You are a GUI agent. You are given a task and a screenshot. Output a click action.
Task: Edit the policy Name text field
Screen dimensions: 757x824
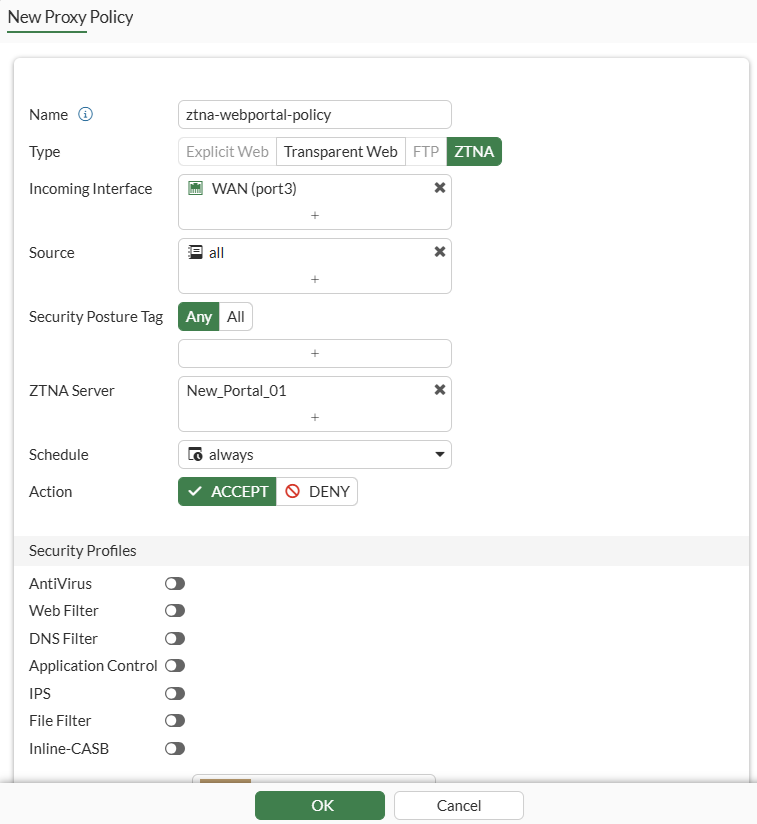click(315, 115)
